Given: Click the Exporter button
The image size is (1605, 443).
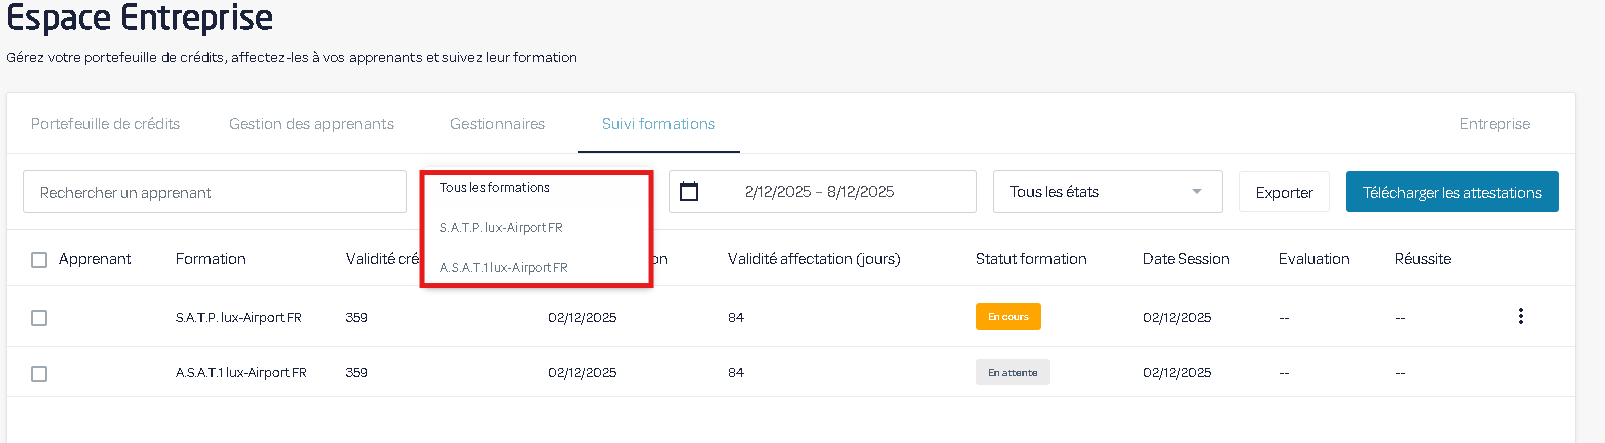Looking at the screenshot, I should (x=1284, y=192).
